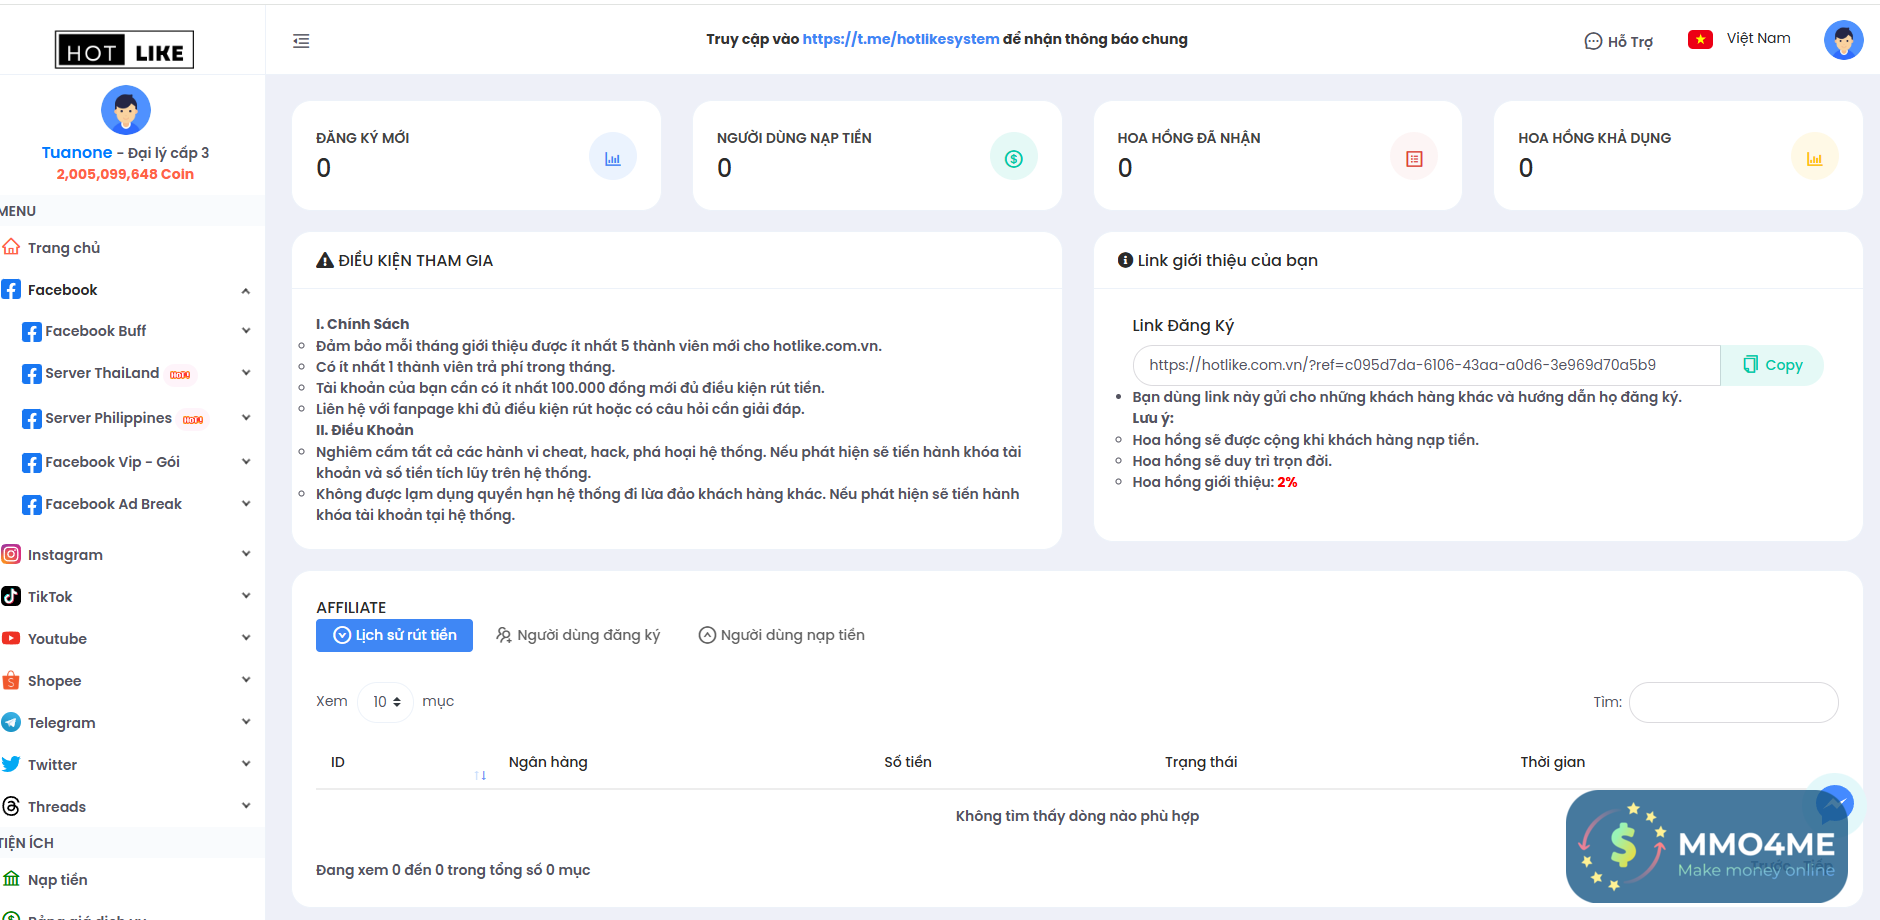Copy the referral registration link
The height and width of the screenshot is (920, 1880).
[1772, 365]
